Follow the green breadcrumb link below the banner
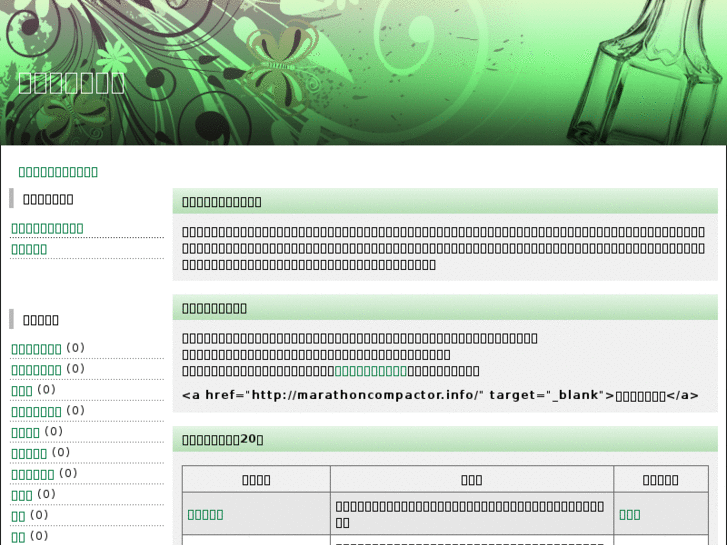This screenshot has width=727, height=545. click(58, 172)
